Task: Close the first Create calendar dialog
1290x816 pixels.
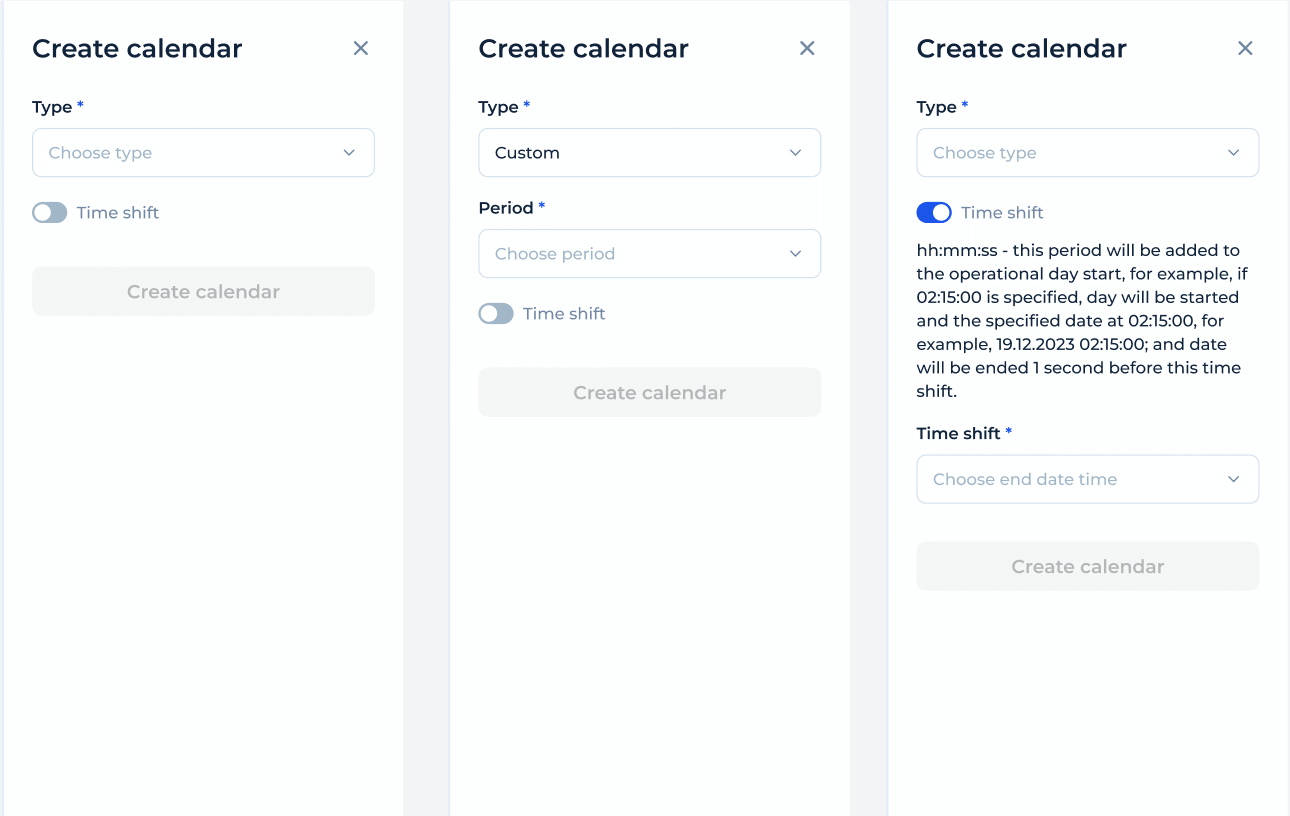Action: point(360,48)
